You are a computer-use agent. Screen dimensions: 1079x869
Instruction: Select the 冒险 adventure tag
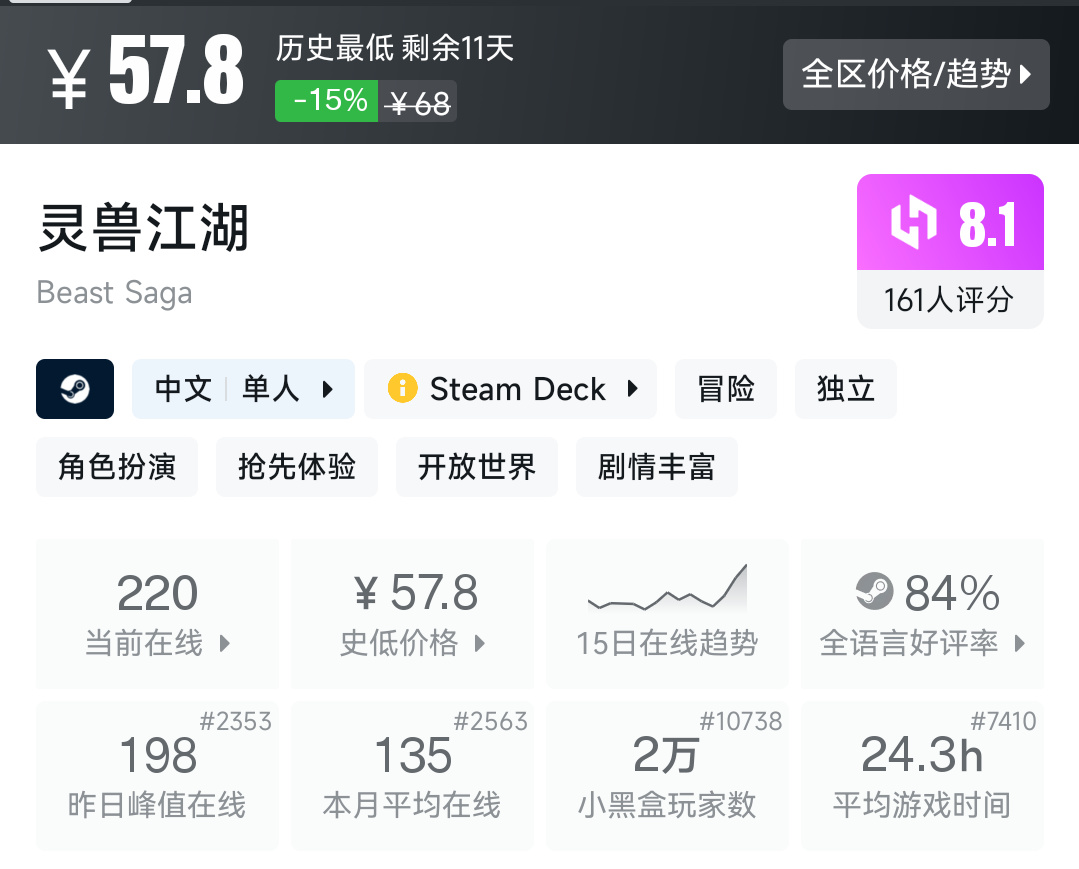pyautogui.click(x=726, y=389)
